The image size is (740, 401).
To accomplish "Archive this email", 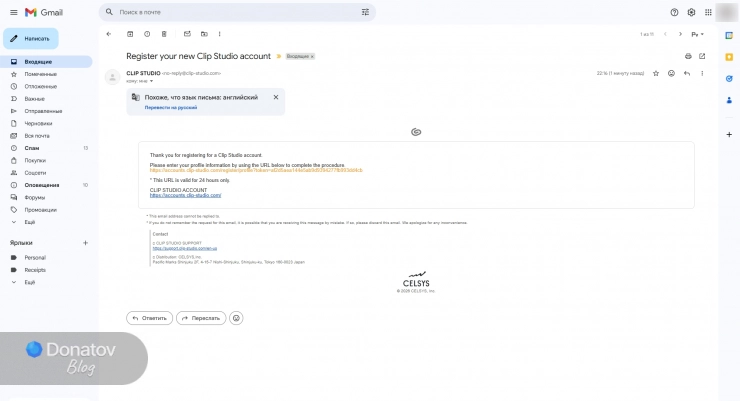I will 130,34.
